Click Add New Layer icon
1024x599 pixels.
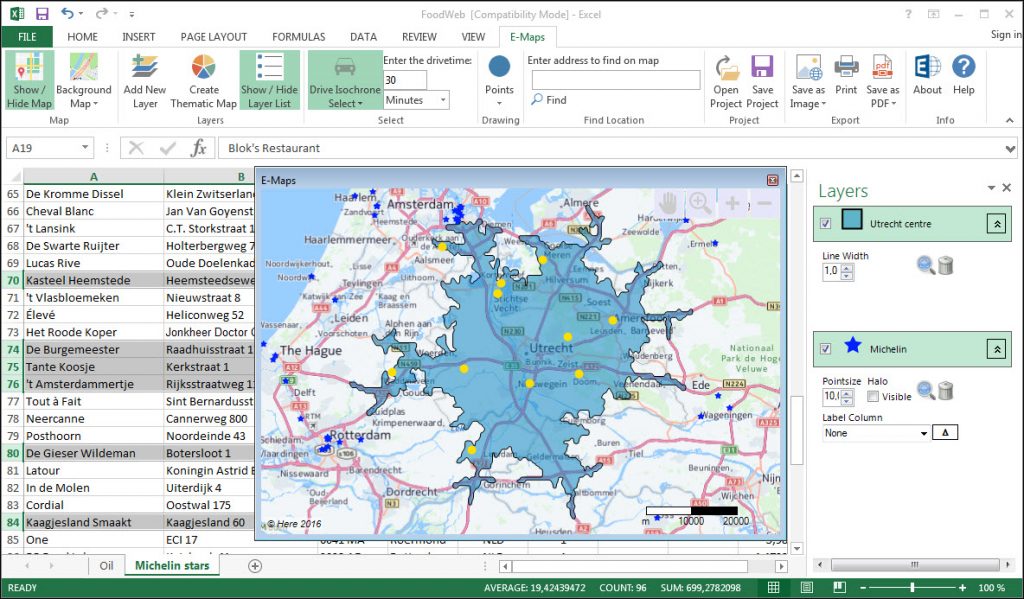[x=144, y=67]
